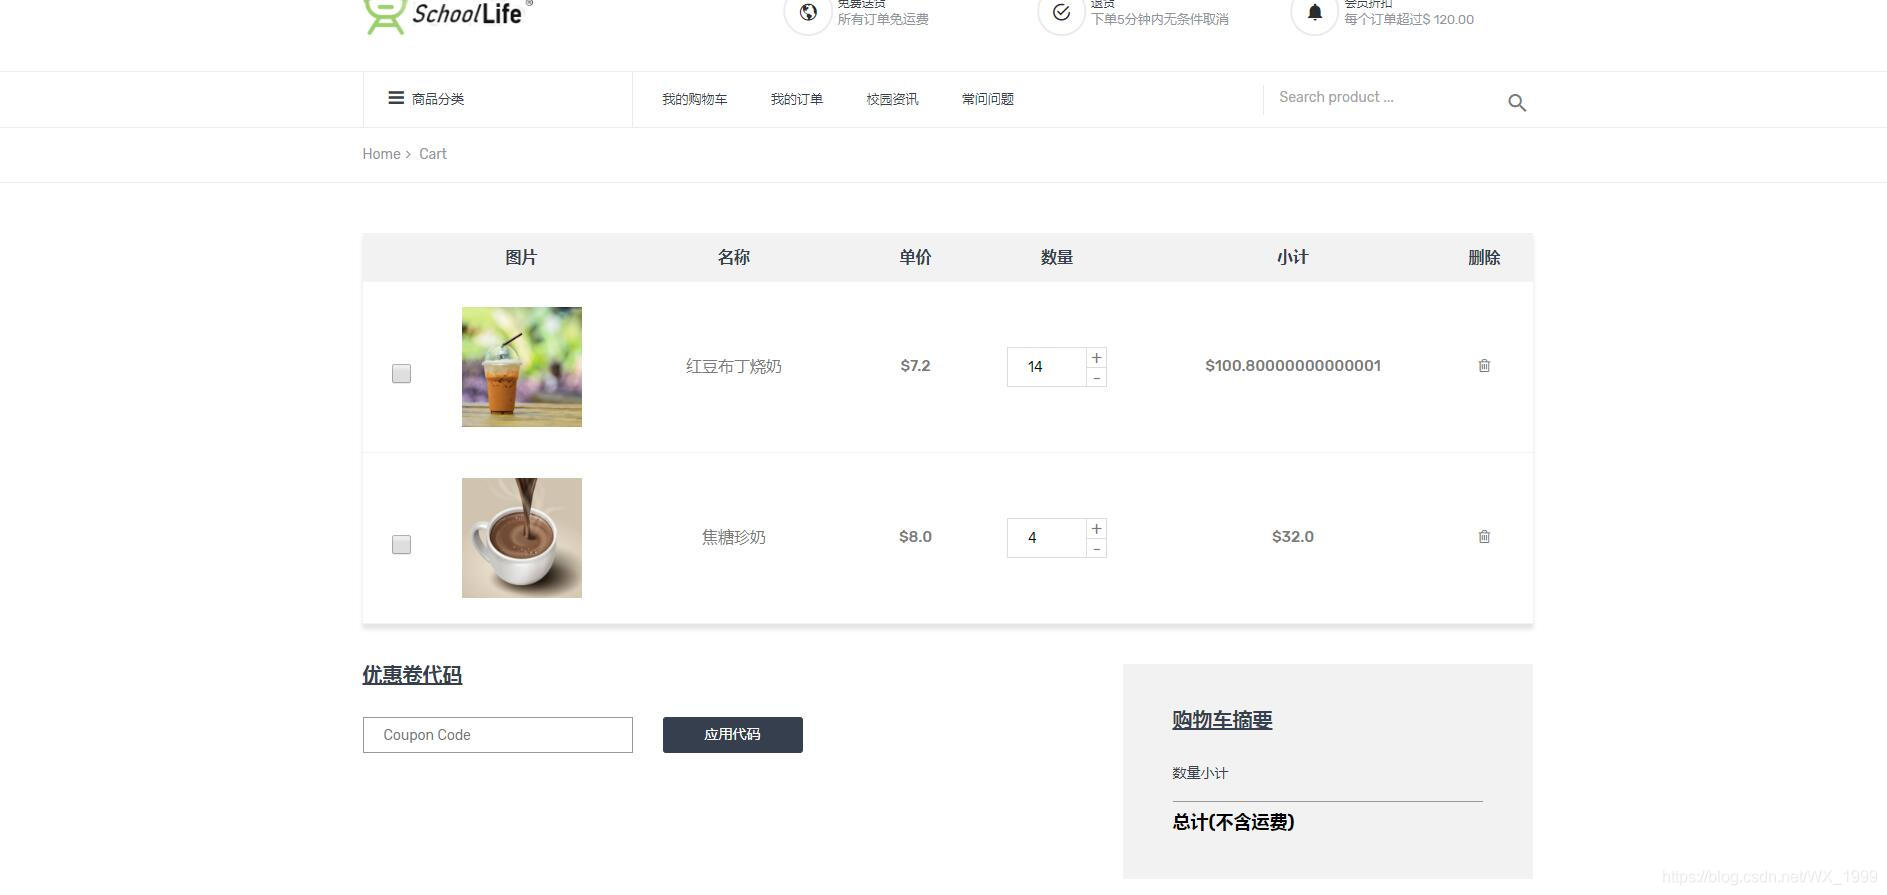Open 常问问题 menu item
The width and height of the screenshot is (1887, 895).
pos(987,99)
